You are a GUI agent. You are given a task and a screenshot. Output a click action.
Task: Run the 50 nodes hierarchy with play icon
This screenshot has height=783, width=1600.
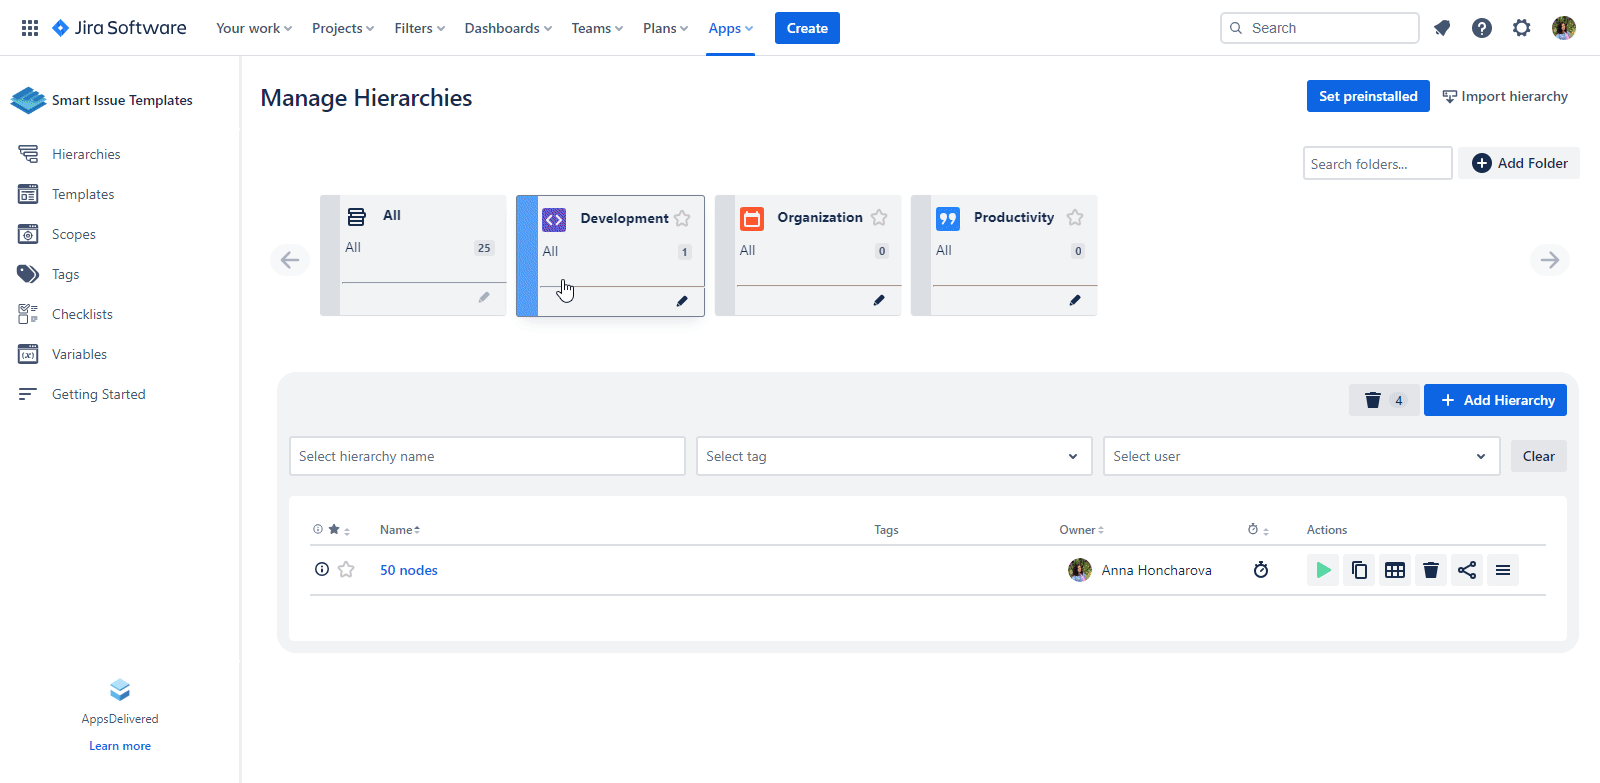(x=1323, y=570)
